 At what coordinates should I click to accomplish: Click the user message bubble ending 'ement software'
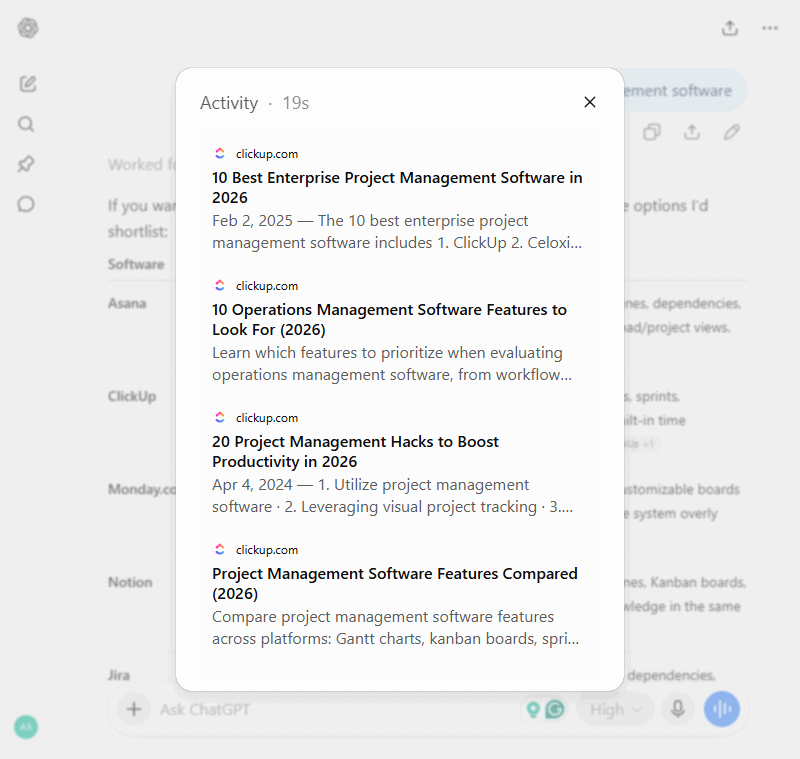[x=684, y=91]
